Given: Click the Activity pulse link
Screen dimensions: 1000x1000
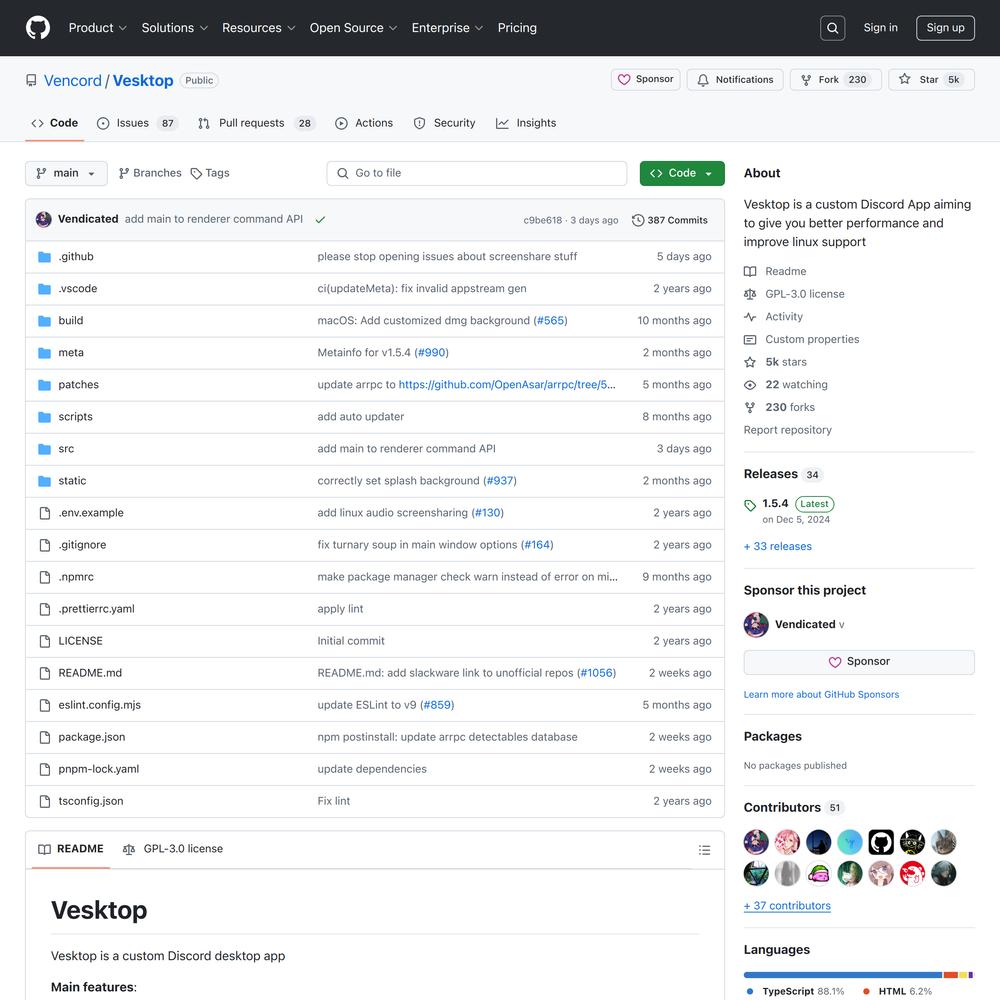Looking at the screenshot, I should tap(773, 316).
